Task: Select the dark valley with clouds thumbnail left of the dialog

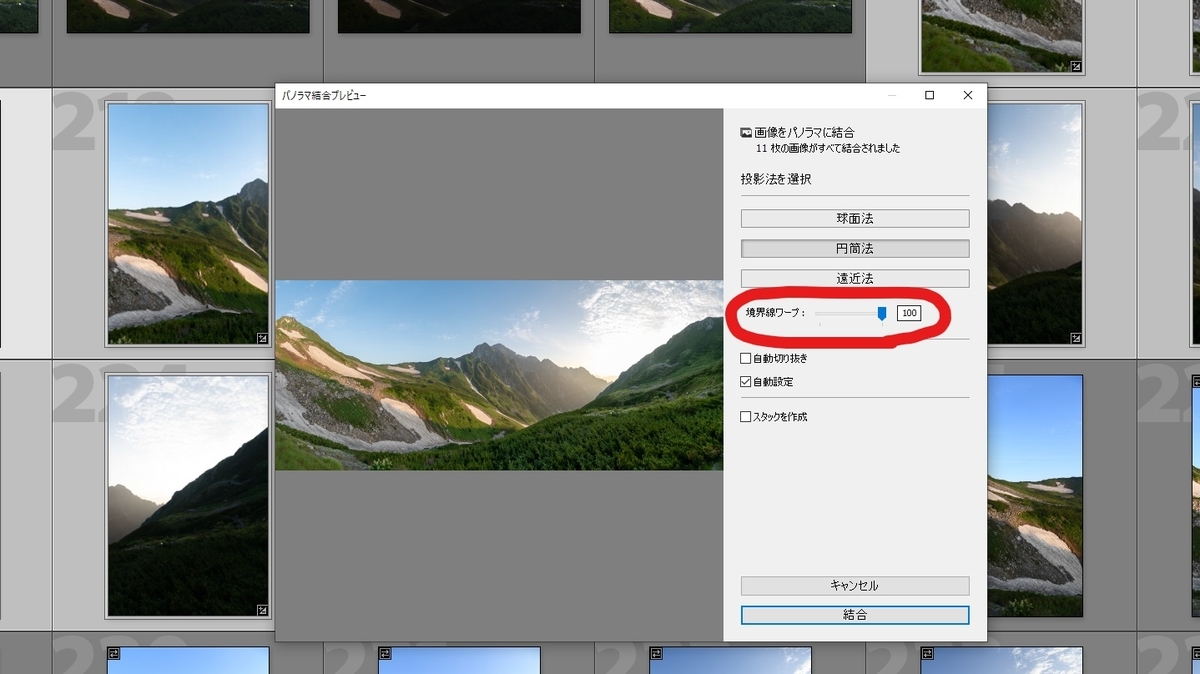Action: [x=188, y=495]
